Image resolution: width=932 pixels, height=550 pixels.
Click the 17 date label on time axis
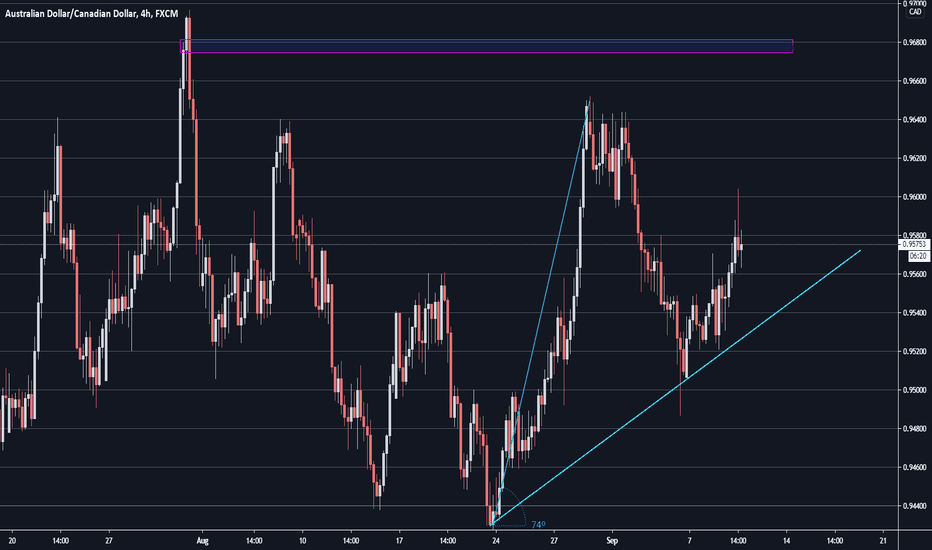399,540
